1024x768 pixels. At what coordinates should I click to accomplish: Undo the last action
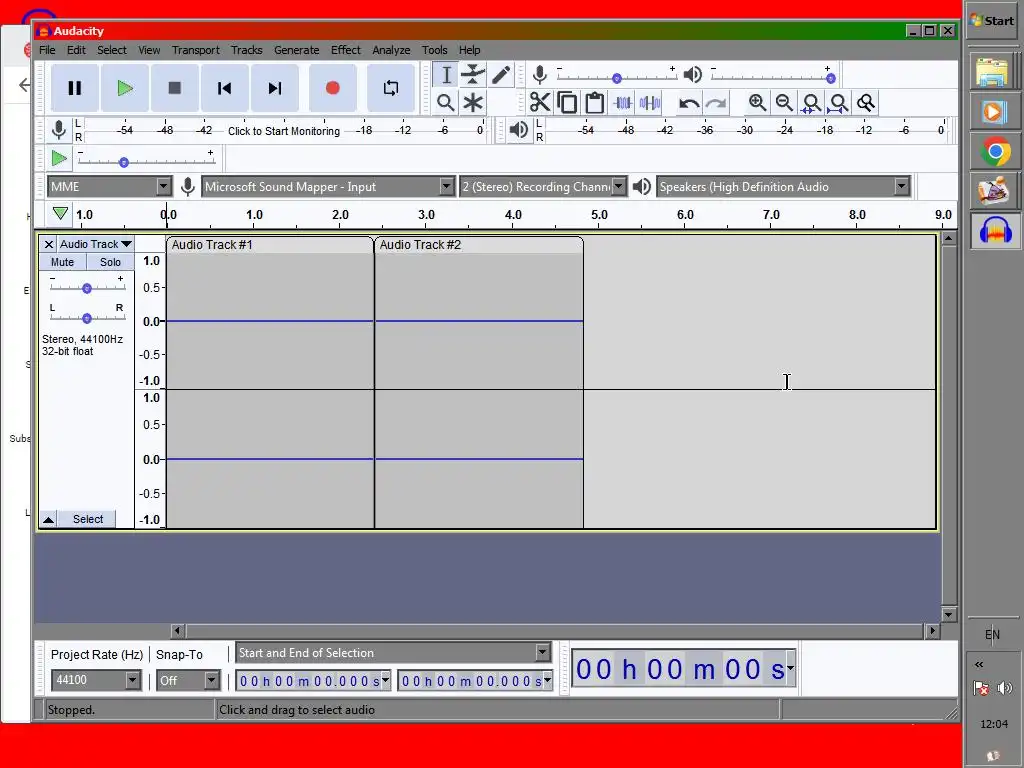click(689, 103)
